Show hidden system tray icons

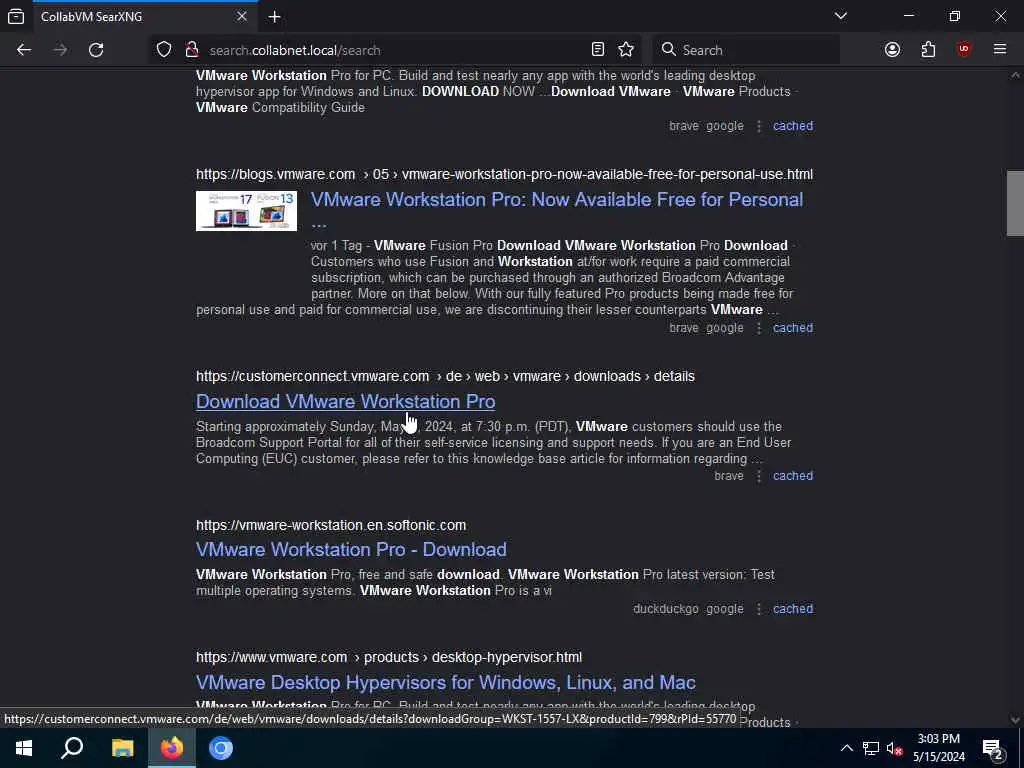(846, 748)
